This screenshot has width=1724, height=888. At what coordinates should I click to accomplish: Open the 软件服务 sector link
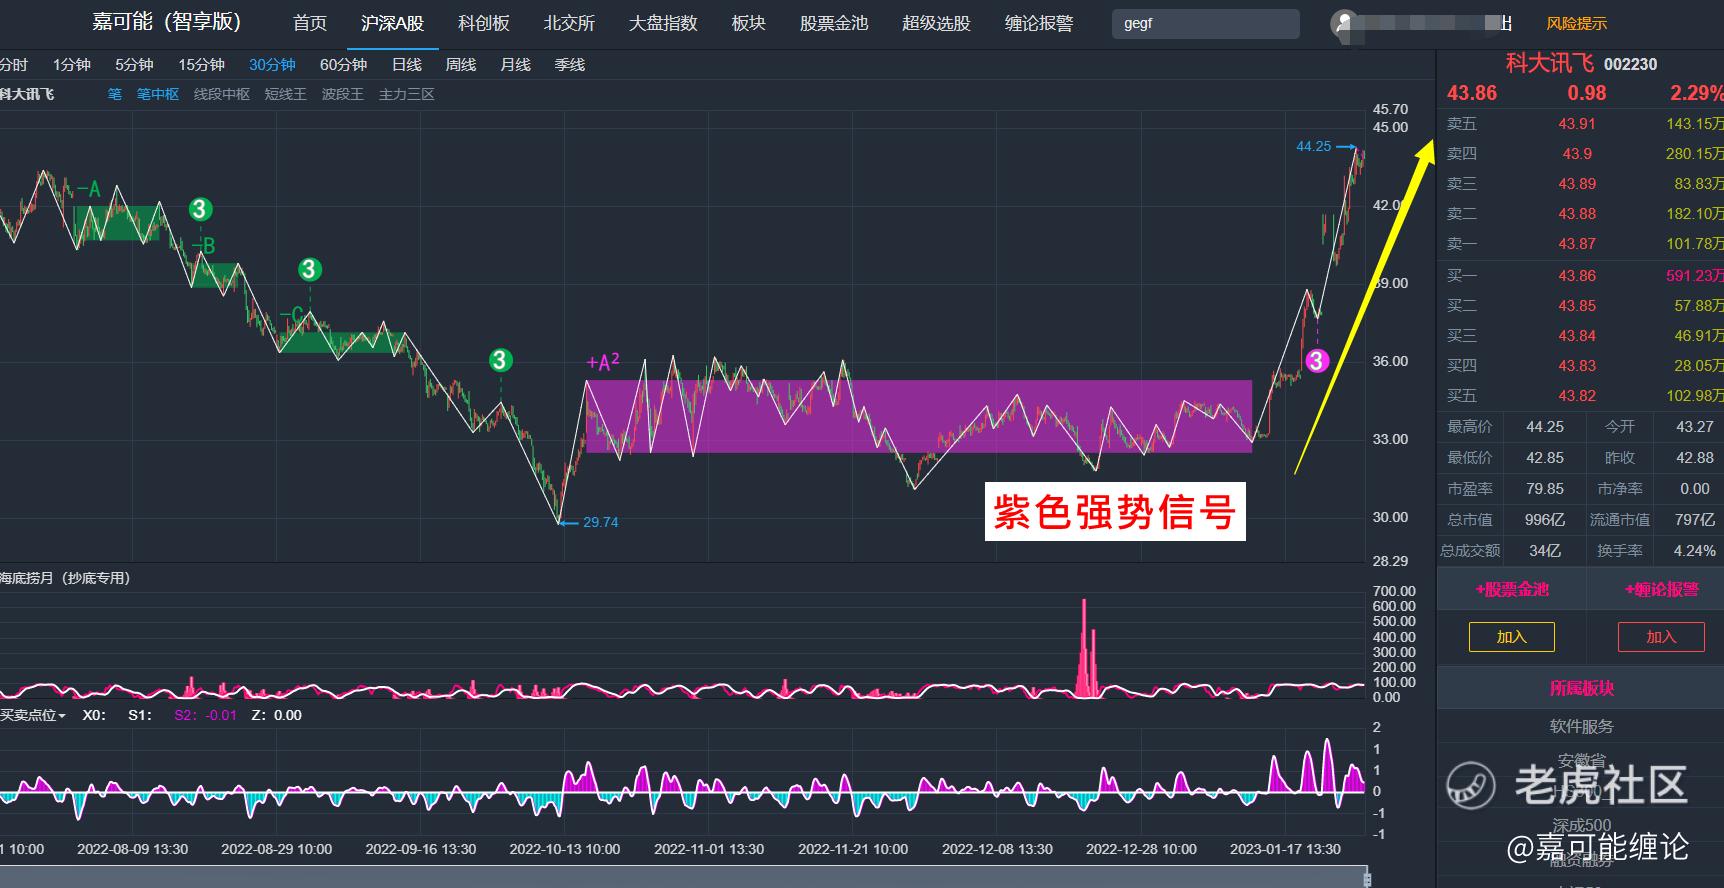(x=1582, y=726)
